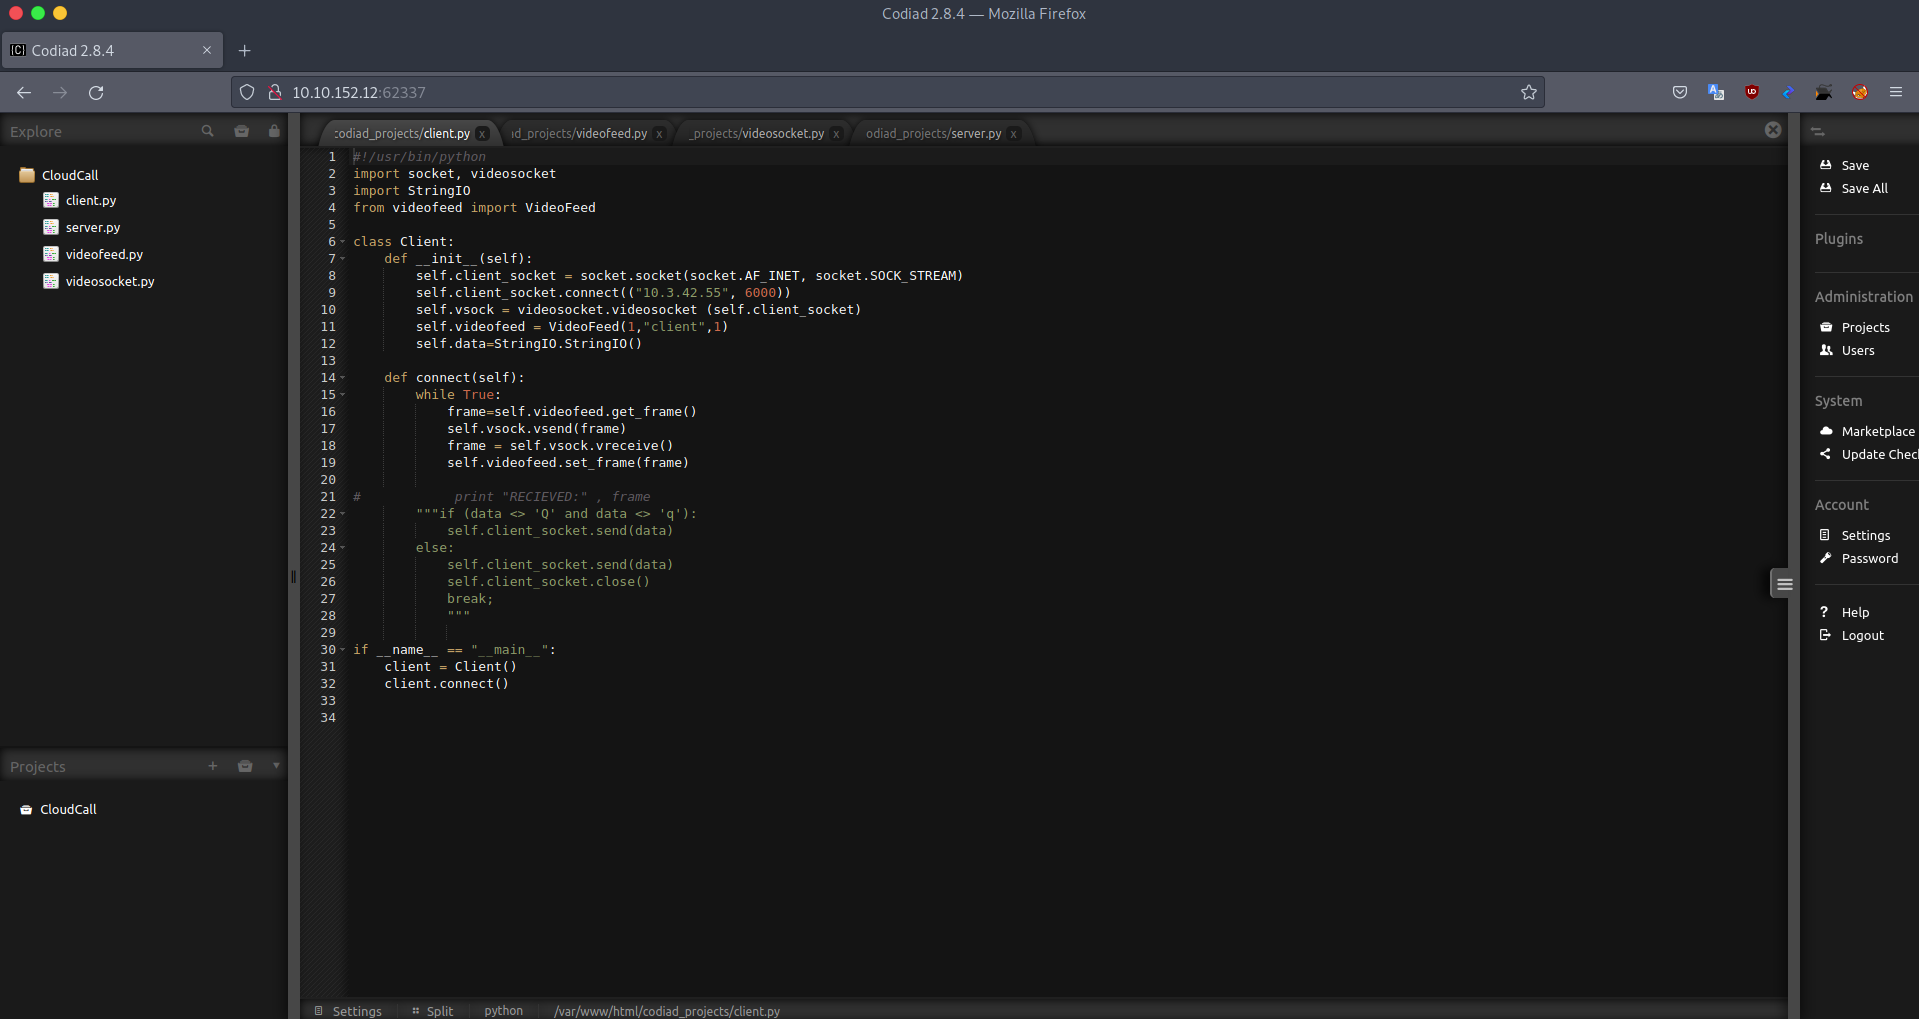The image size is (1919, 1019).
Task: Change the python mode in bottom bar
Action: 504,1011
